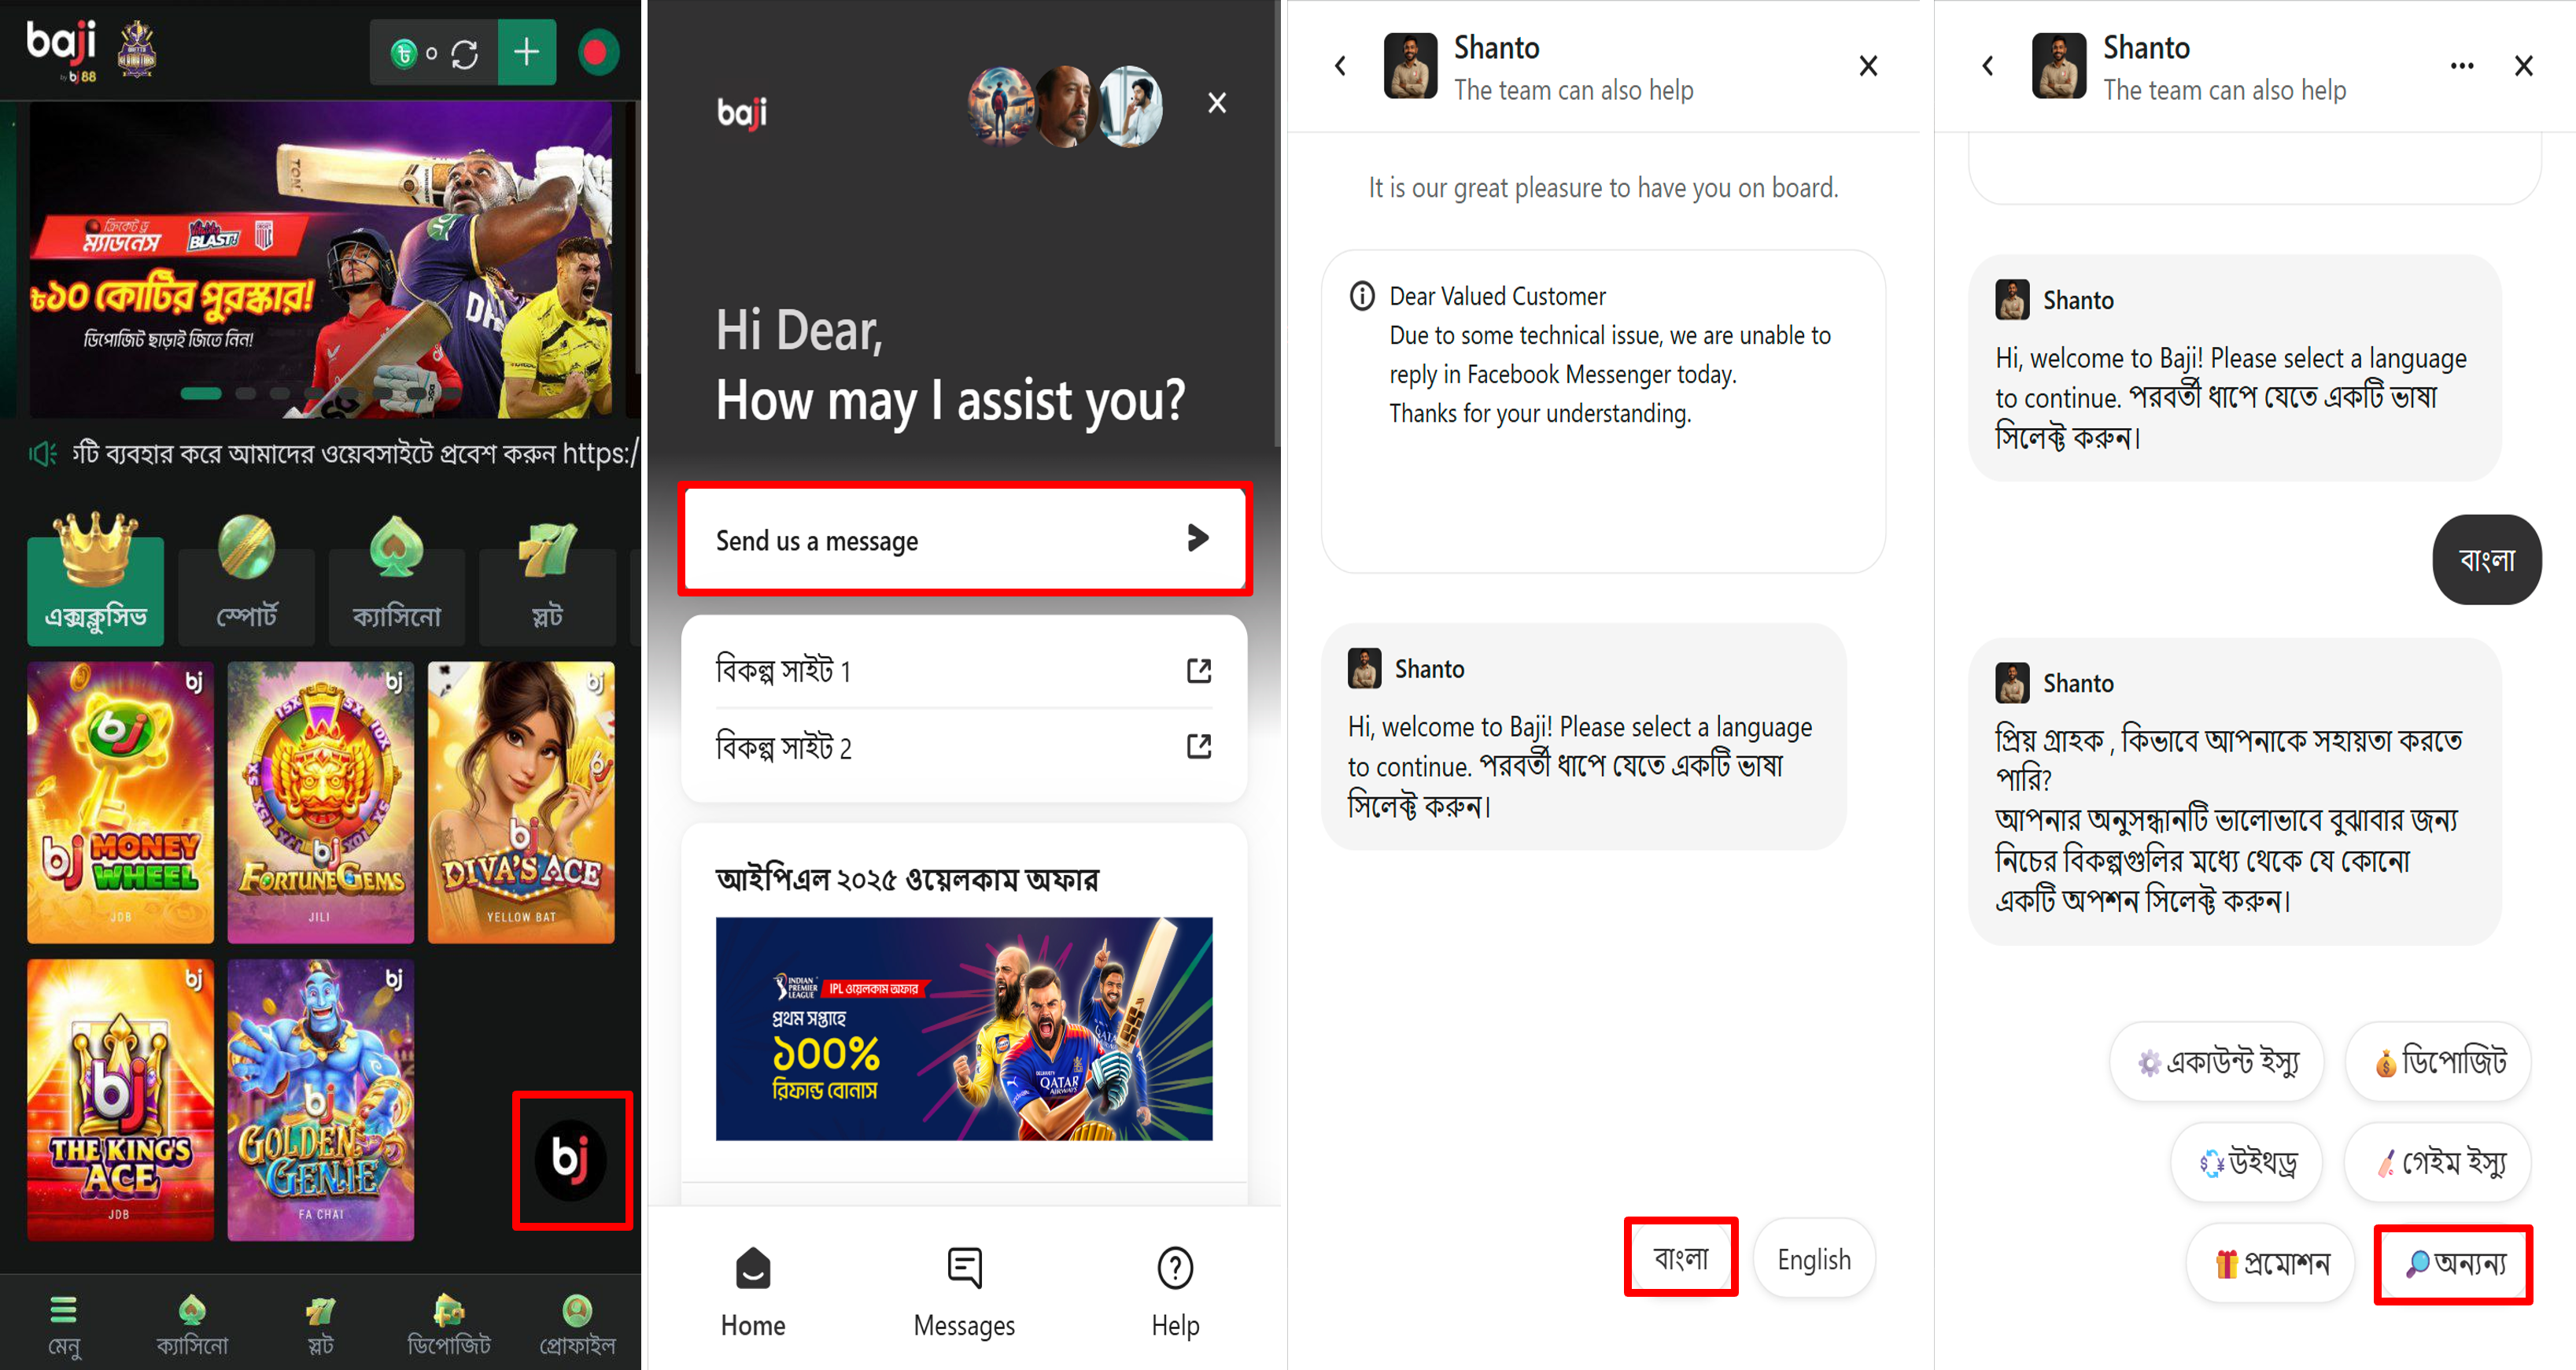Open বিকল্প সাইট 1 link
2576x1370 pixels.
(964, 670)
